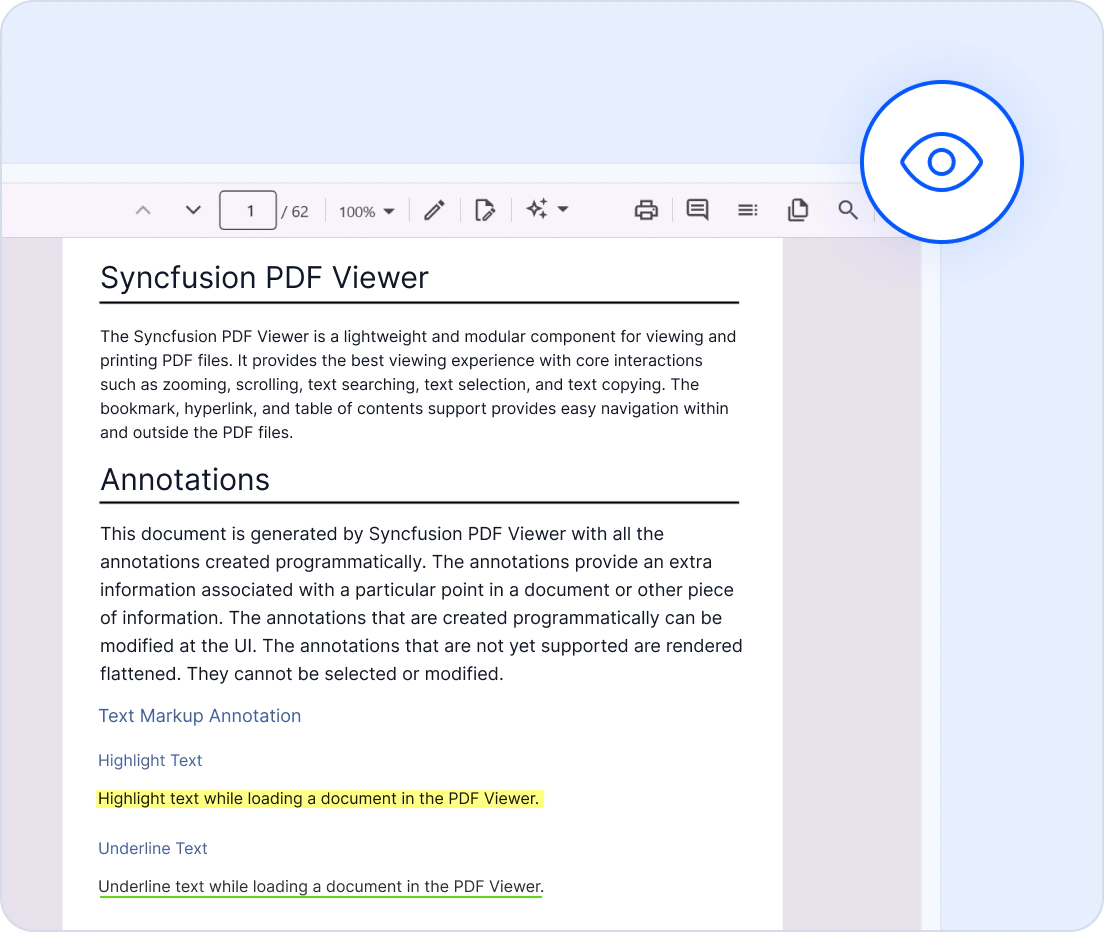Click the Annotations heading

point(184,480)
